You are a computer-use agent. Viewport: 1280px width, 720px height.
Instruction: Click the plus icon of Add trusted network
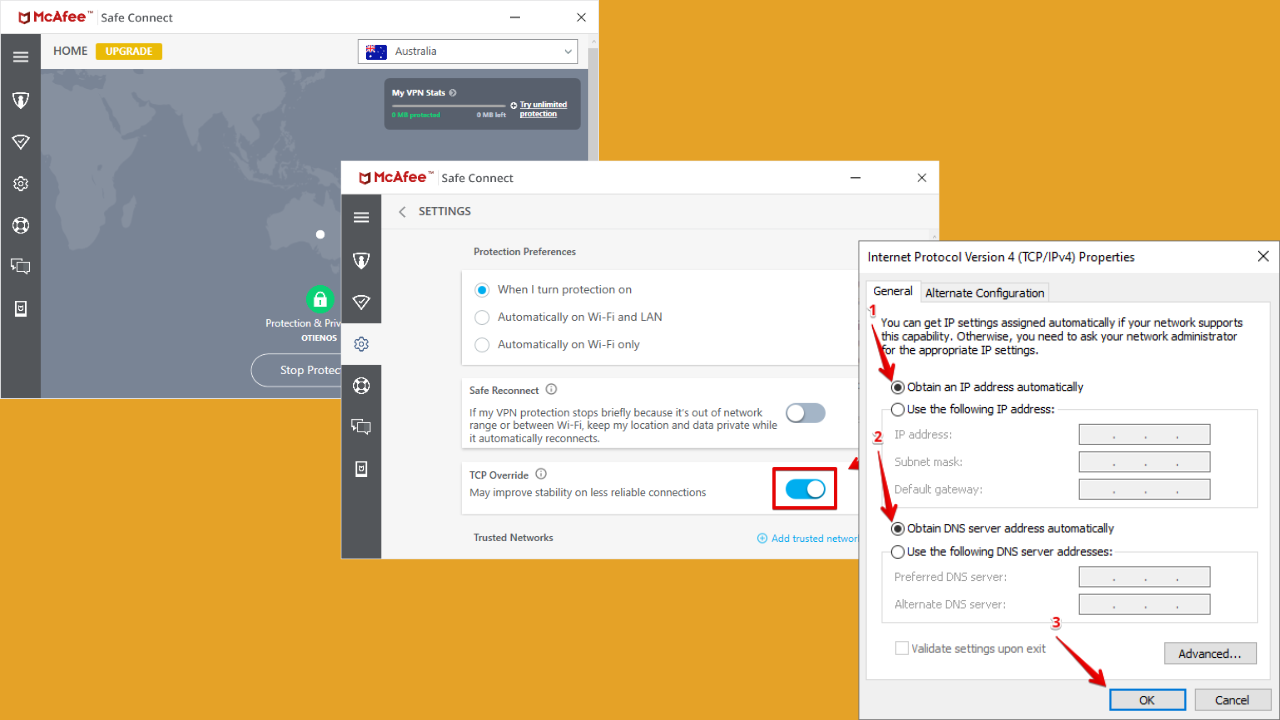762,538
